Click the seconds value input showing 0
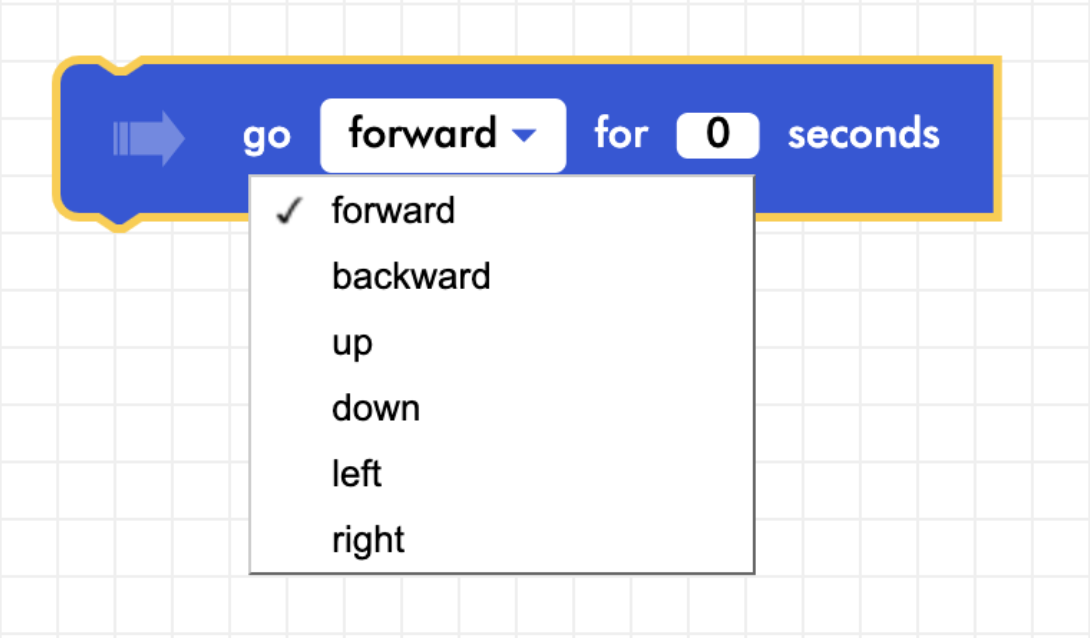The height and width of the screenshot is (642, 1090). (x=717, y=135)
